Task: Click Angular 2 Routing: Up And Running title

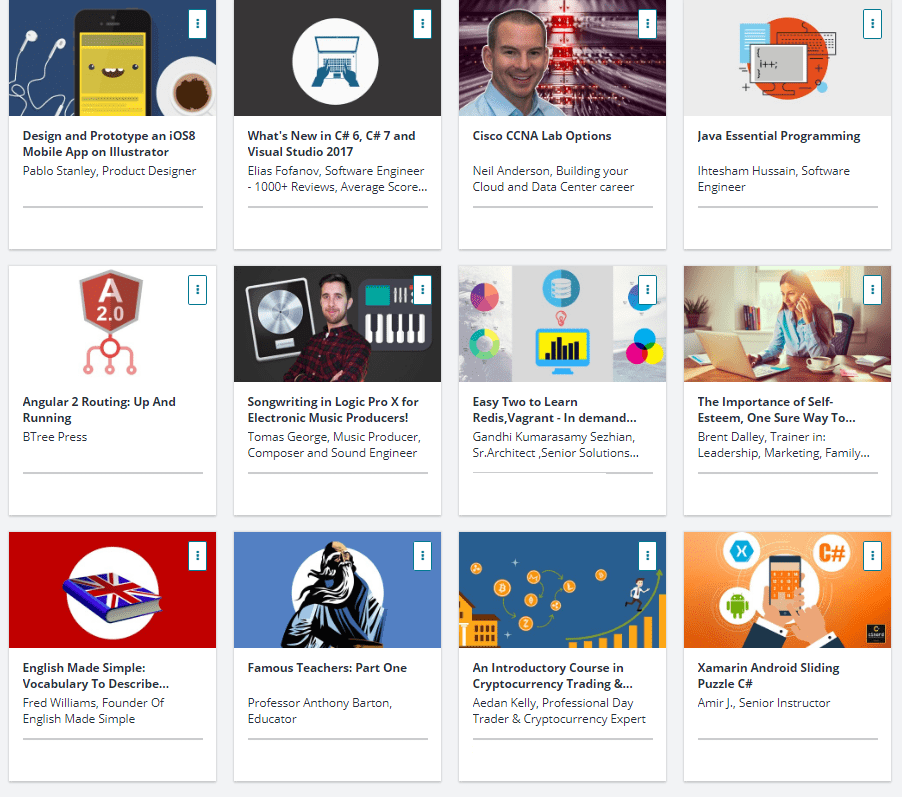Action: pyautogui.click(x=99, y=410)
